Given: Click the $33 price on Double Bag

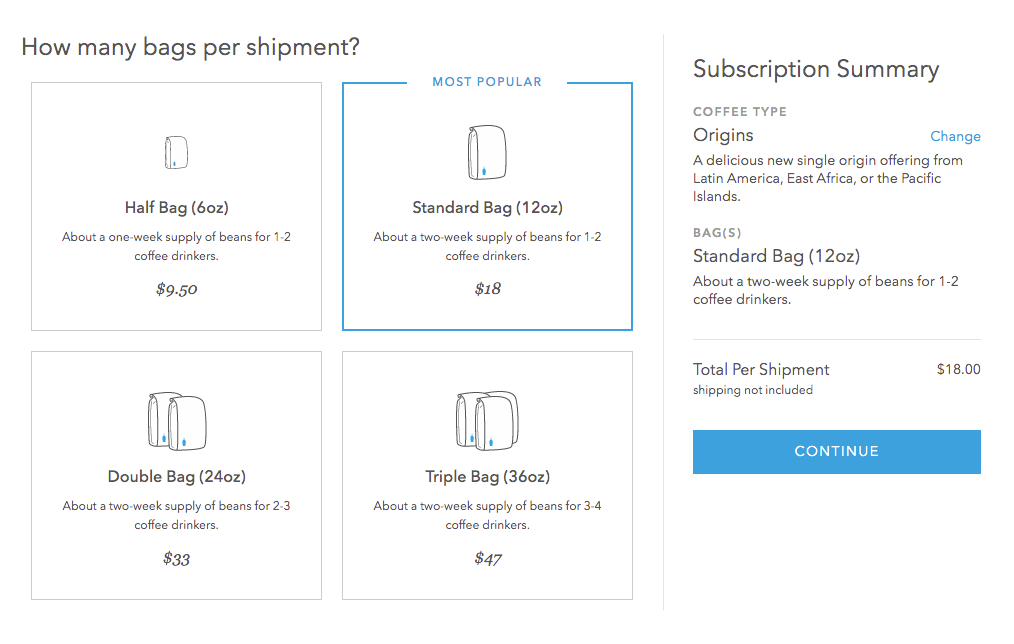Looking at the screenshot, I should pos(177,558).
